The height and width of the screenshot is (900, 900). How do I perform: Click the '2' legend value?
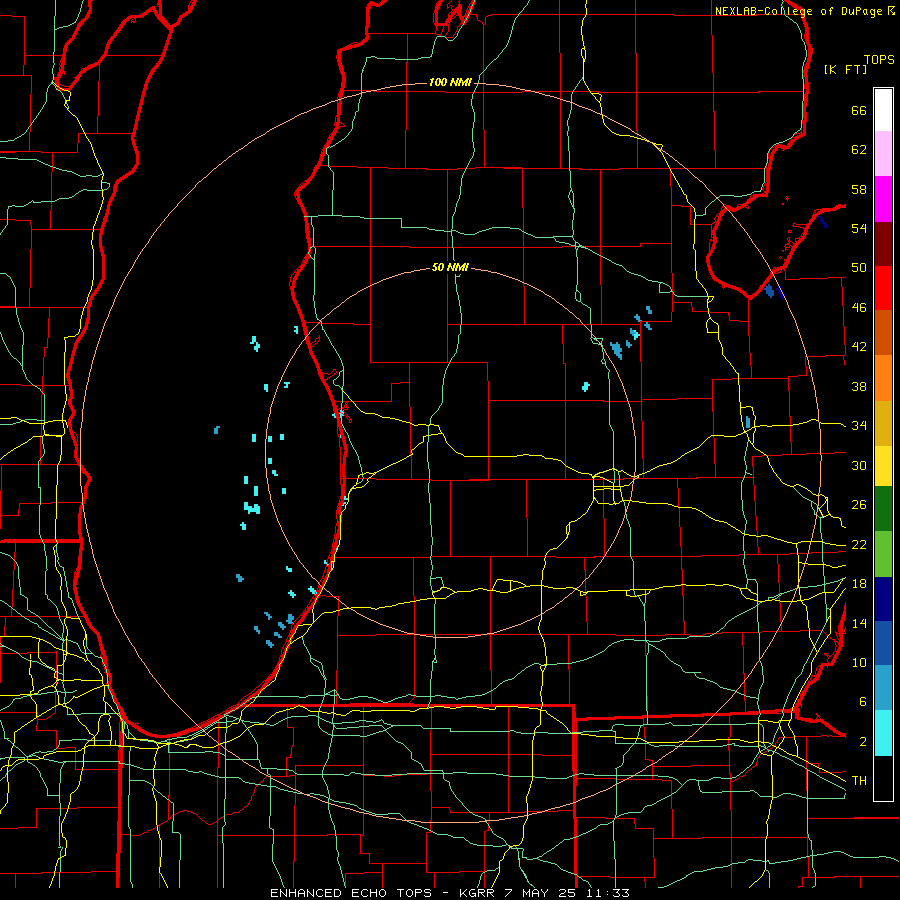[862, 742]
